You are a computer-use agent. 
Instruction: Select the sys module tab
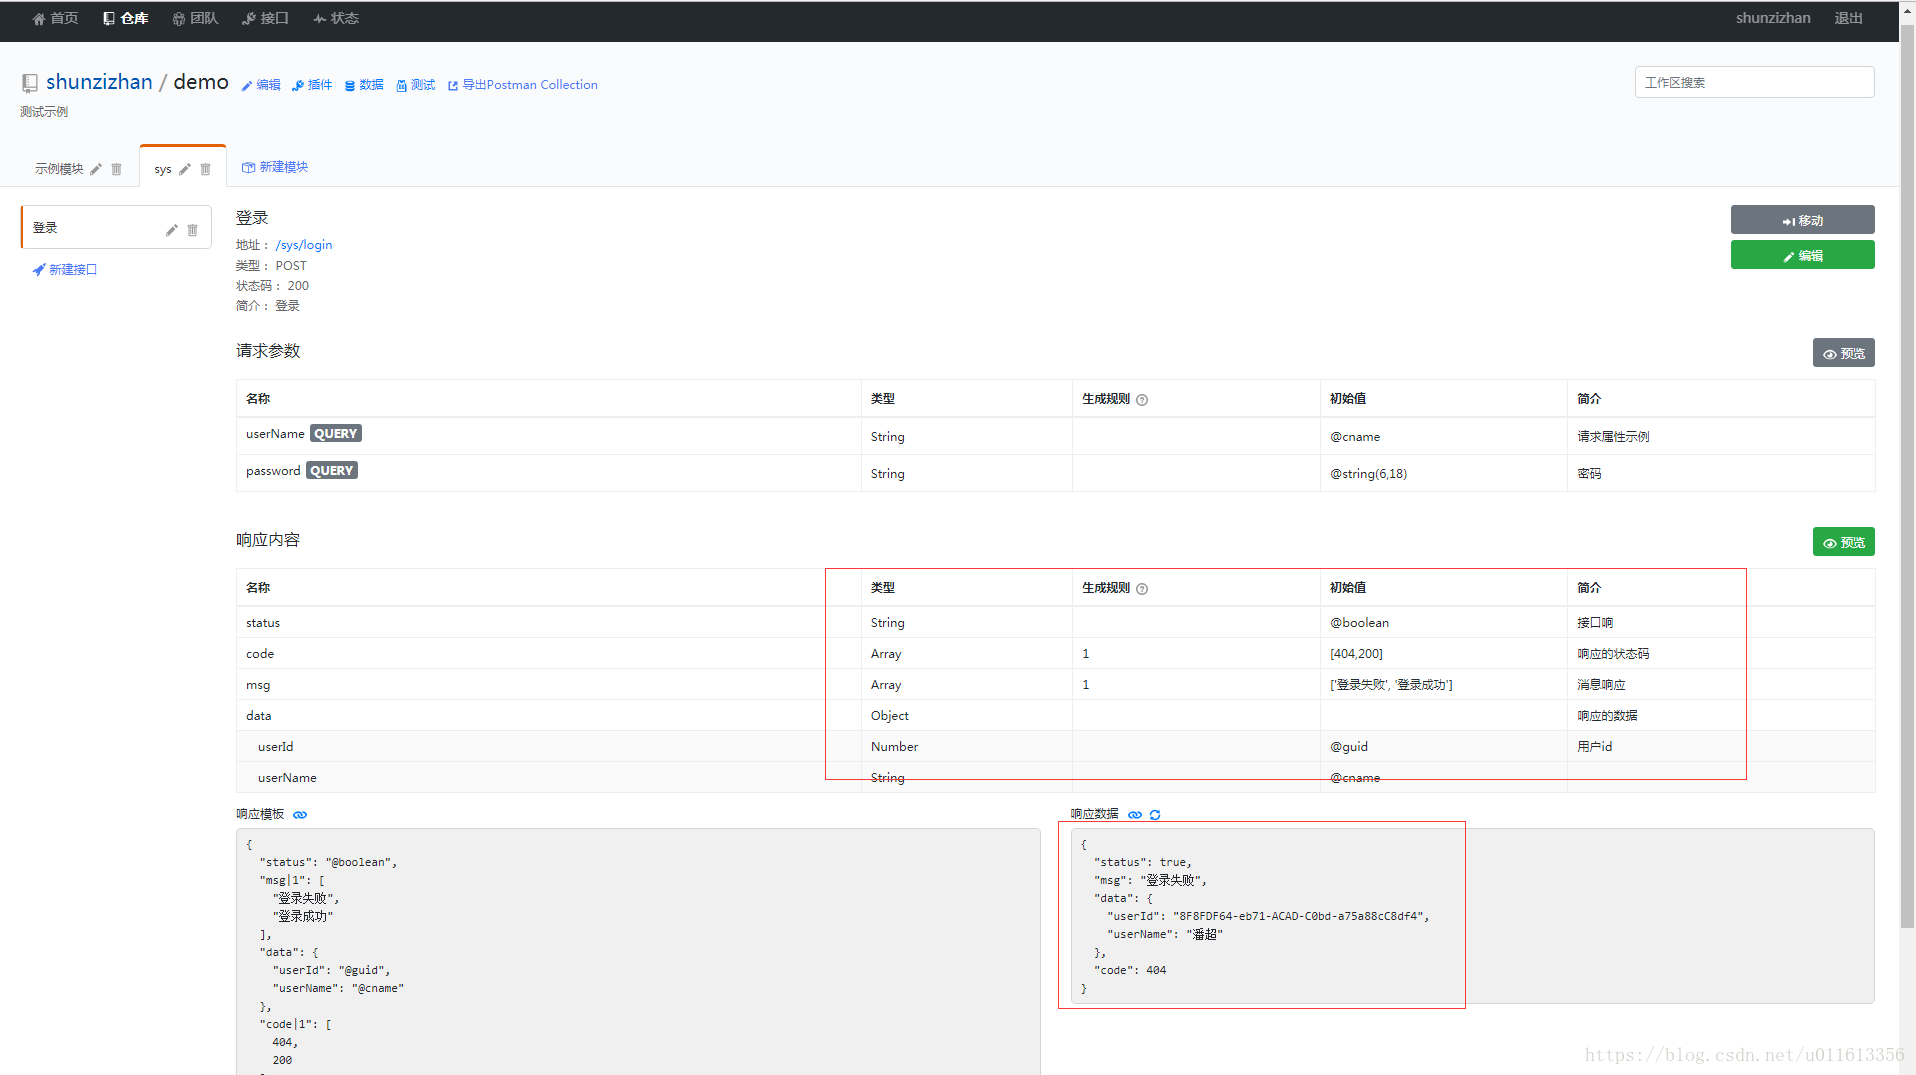click(x=163, y=169)
